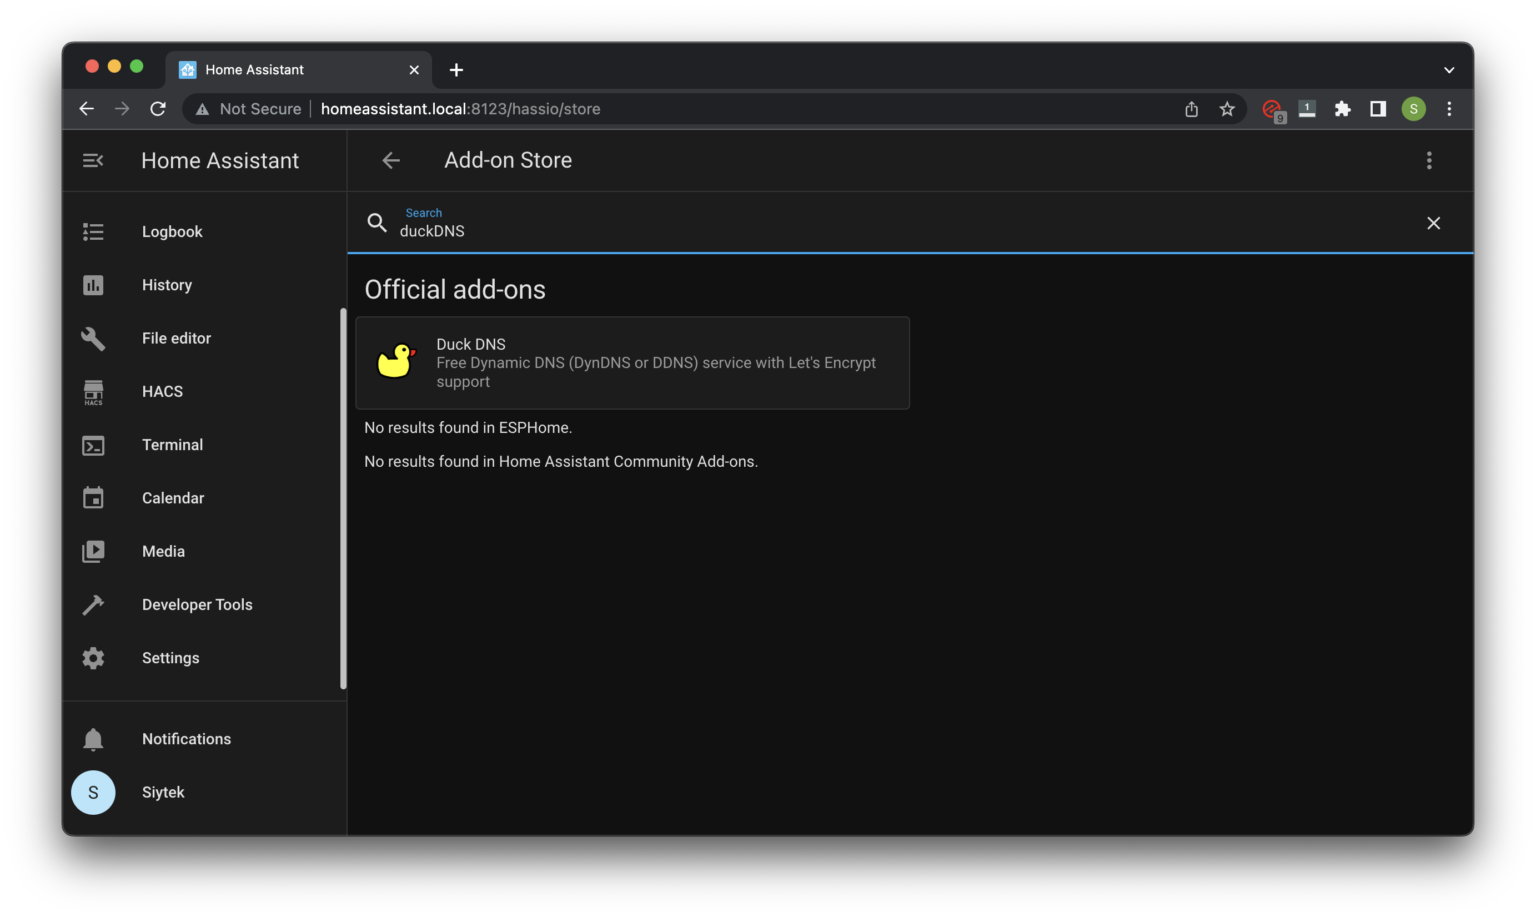1536x918 pixels.
Task: Collapse the sidebar with the toggle icon
Action: point(93,160)
